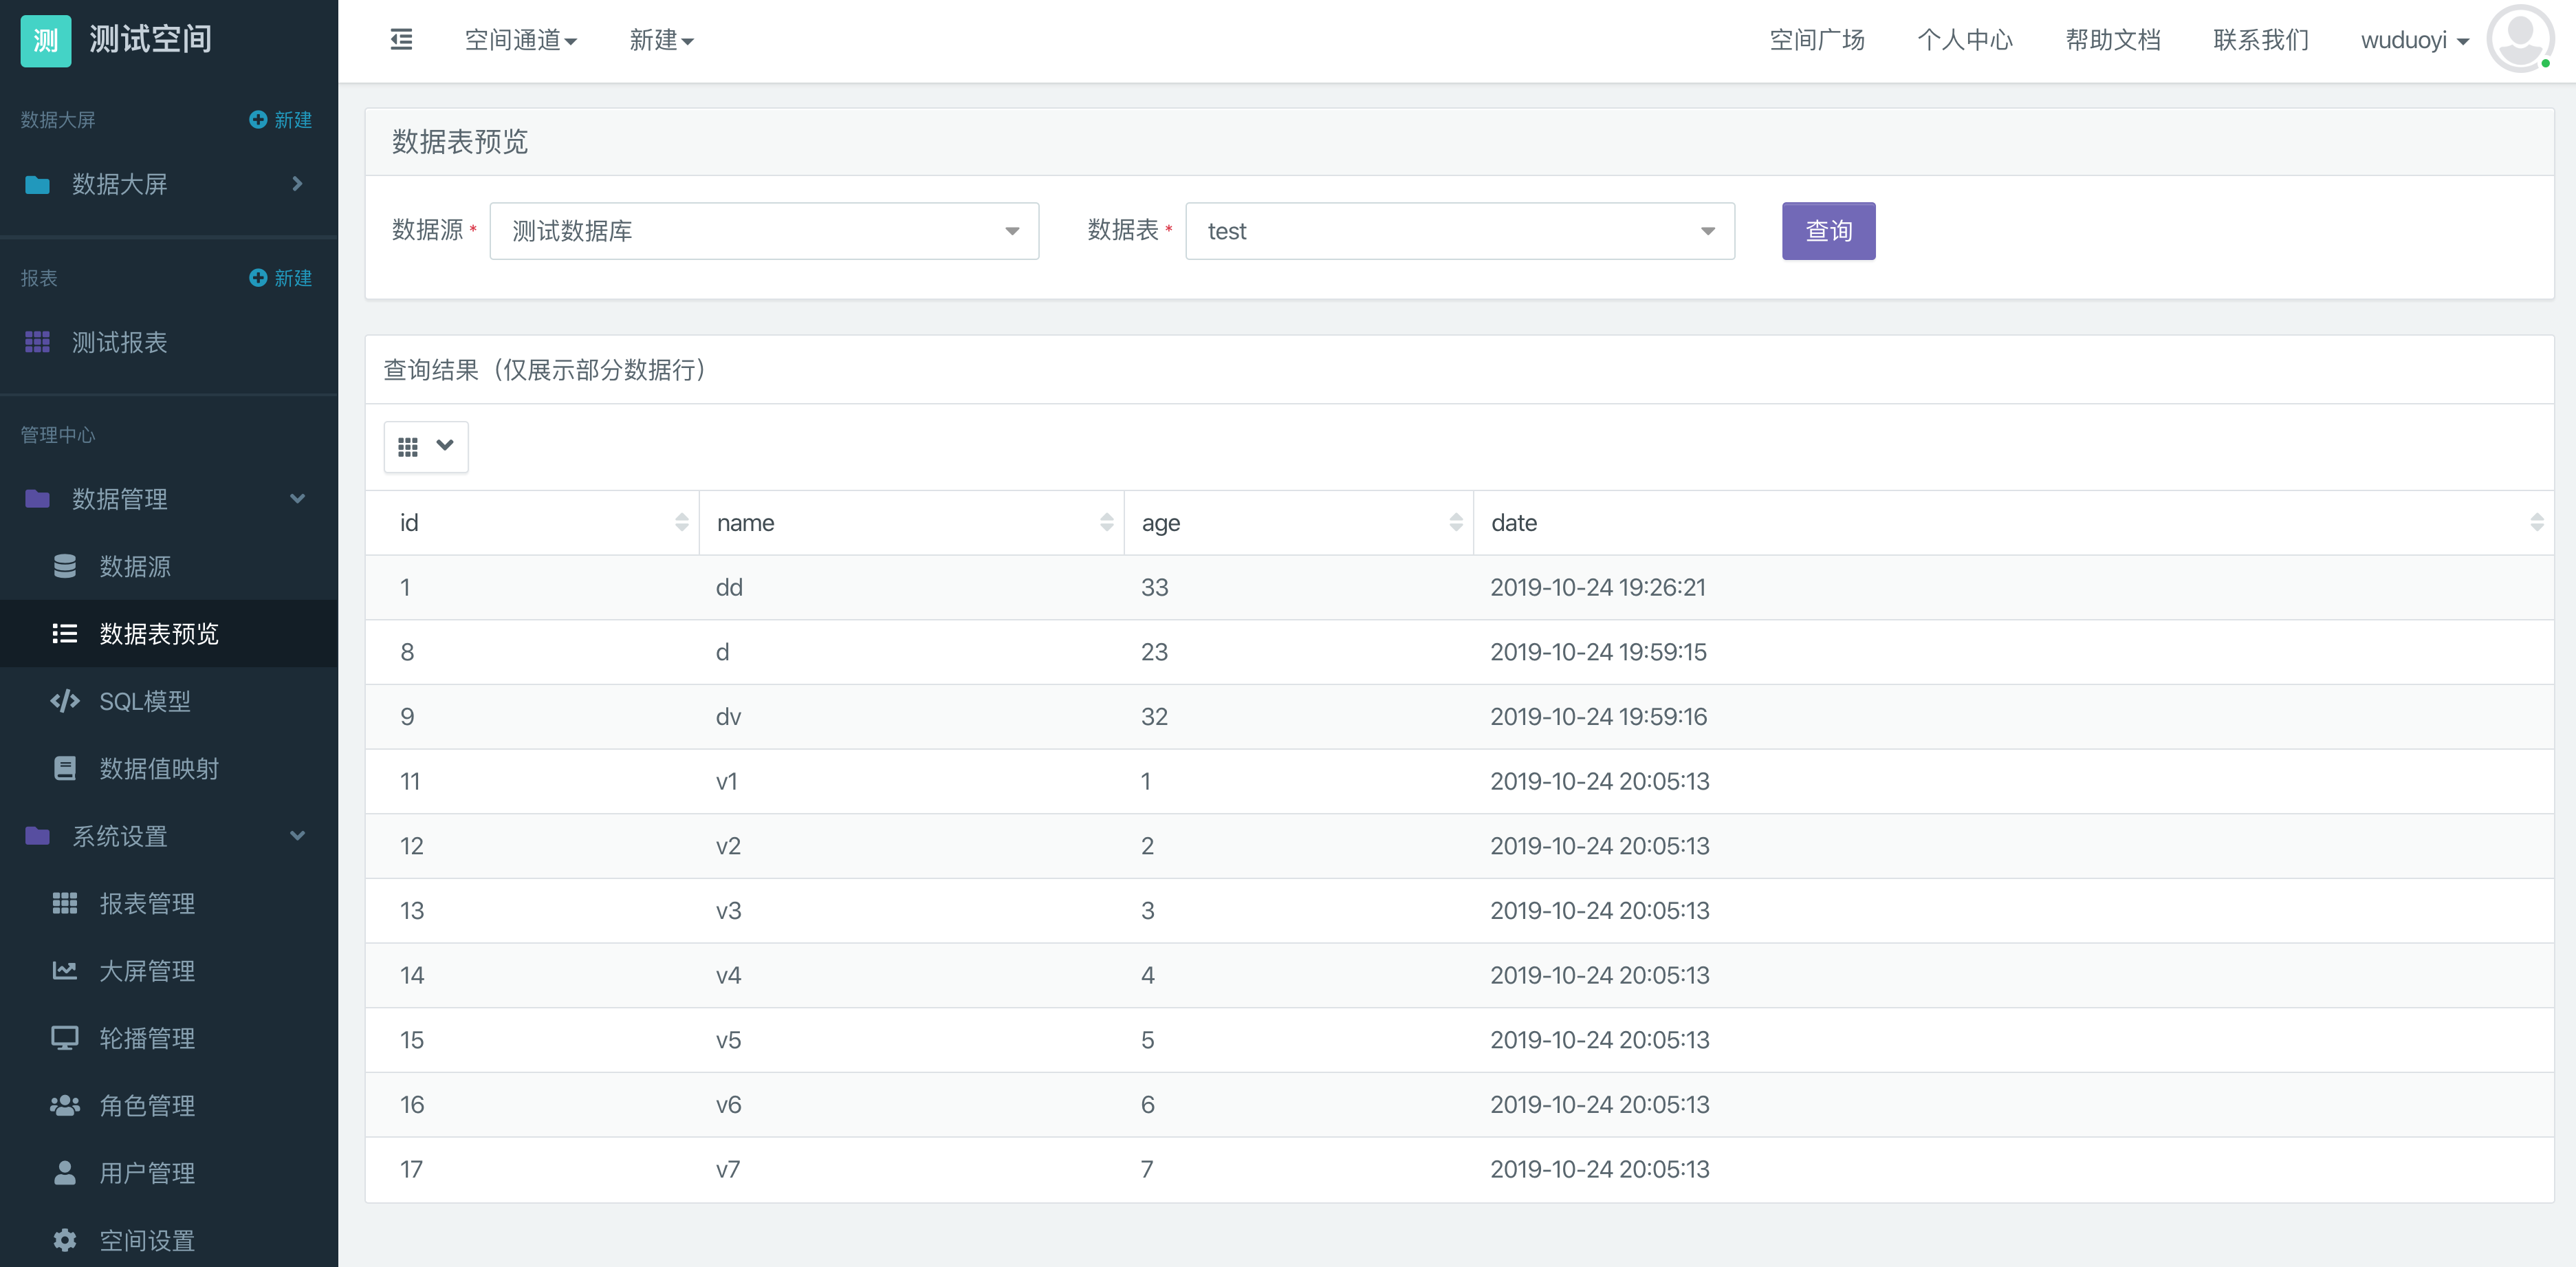Sort the table by date column
Image resolution: width=2576 pixels, height=1267 pixels.
2537,522
